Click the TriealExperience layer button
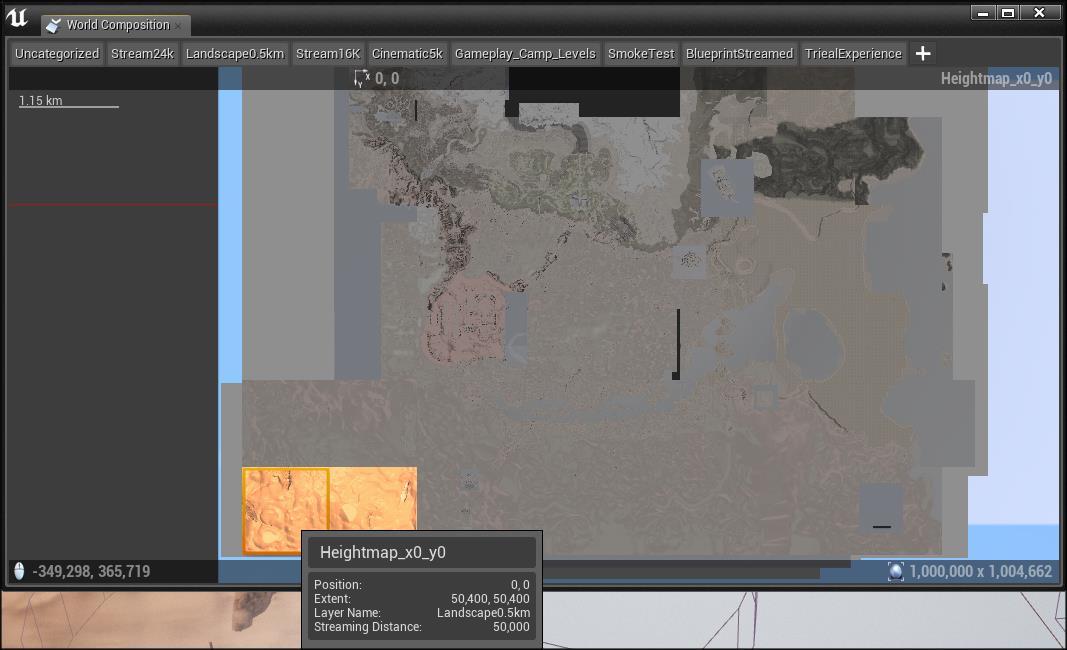This screenshot has width=1067, height=650. tap(853, 54)
